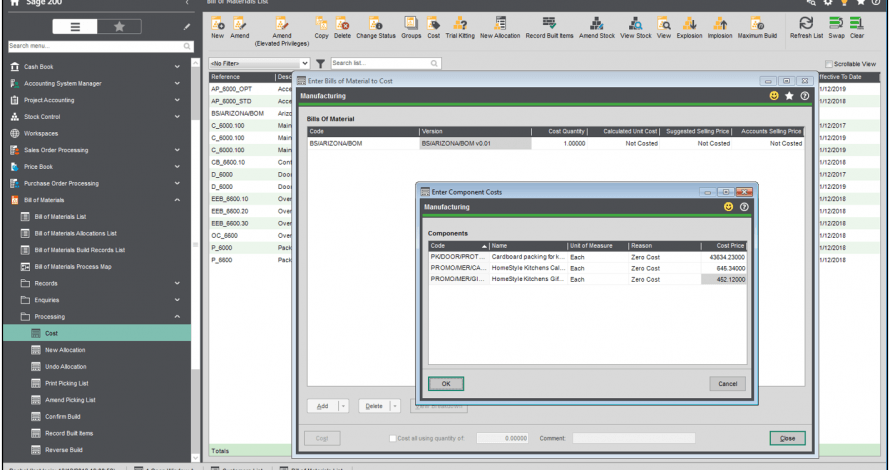Screen dimensions: 890x470
Task: Open the View Stock tool
Action: tap(636, 28)
